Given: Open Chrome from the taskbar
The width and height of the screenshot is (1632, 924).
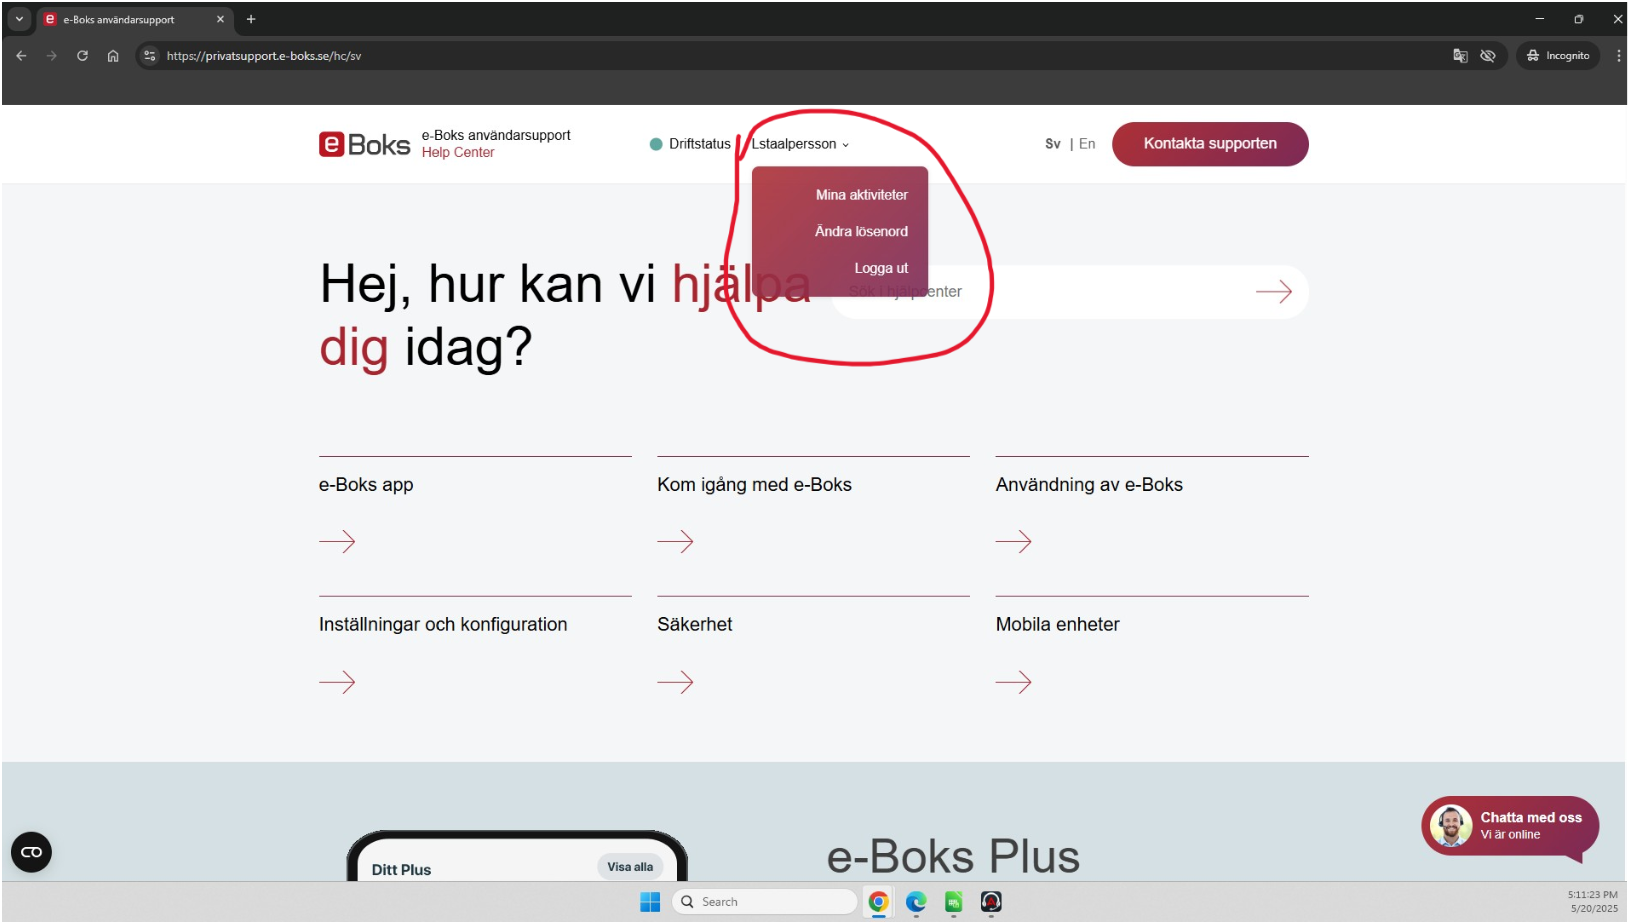Looking at the screenshot, I should pos(878,903).
